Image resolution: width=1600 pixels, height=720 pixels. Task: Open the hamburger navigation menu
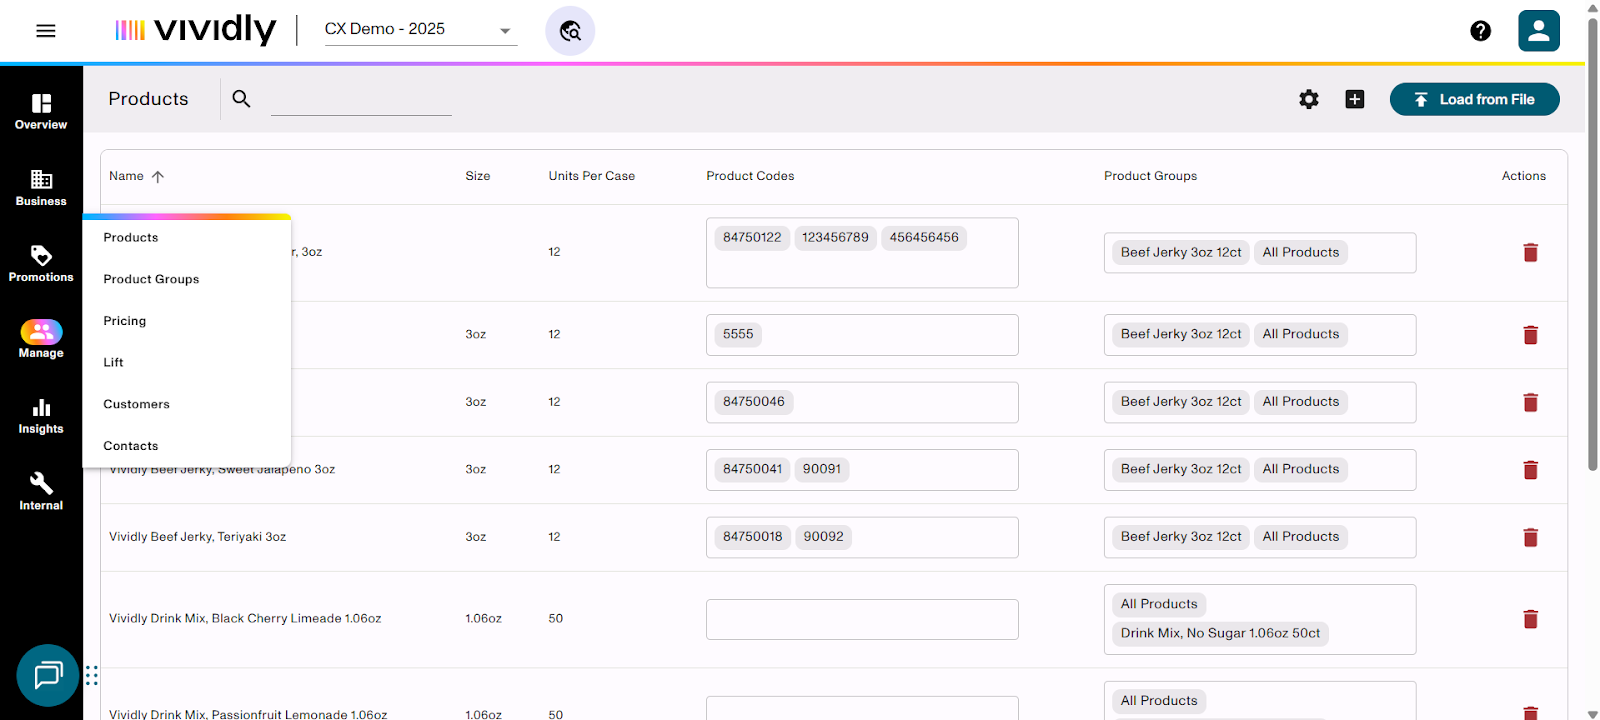click(45, 31)
